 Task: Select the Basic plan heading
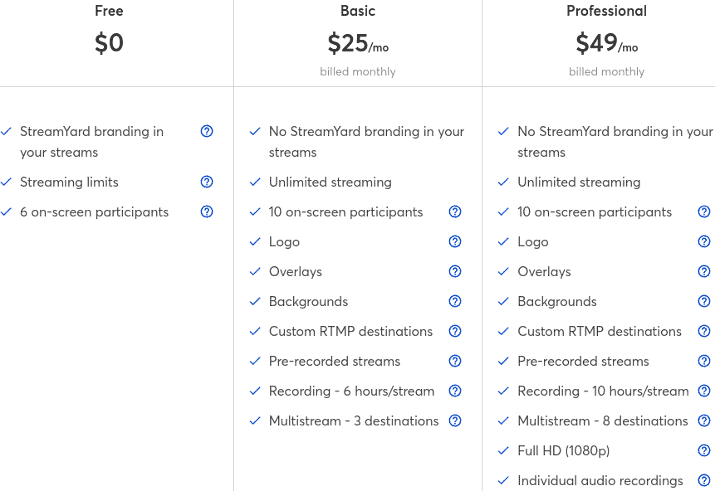358,11
